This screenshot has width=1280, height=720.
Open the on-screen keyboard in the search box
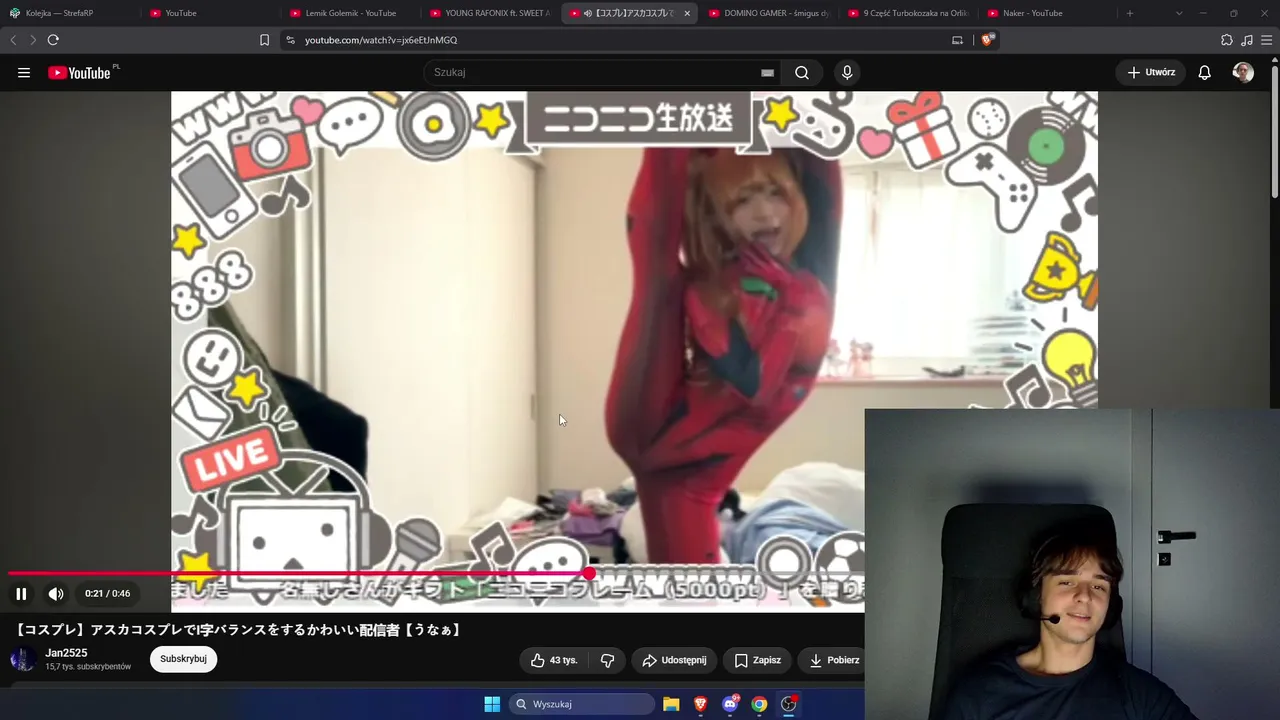point(767,72)
